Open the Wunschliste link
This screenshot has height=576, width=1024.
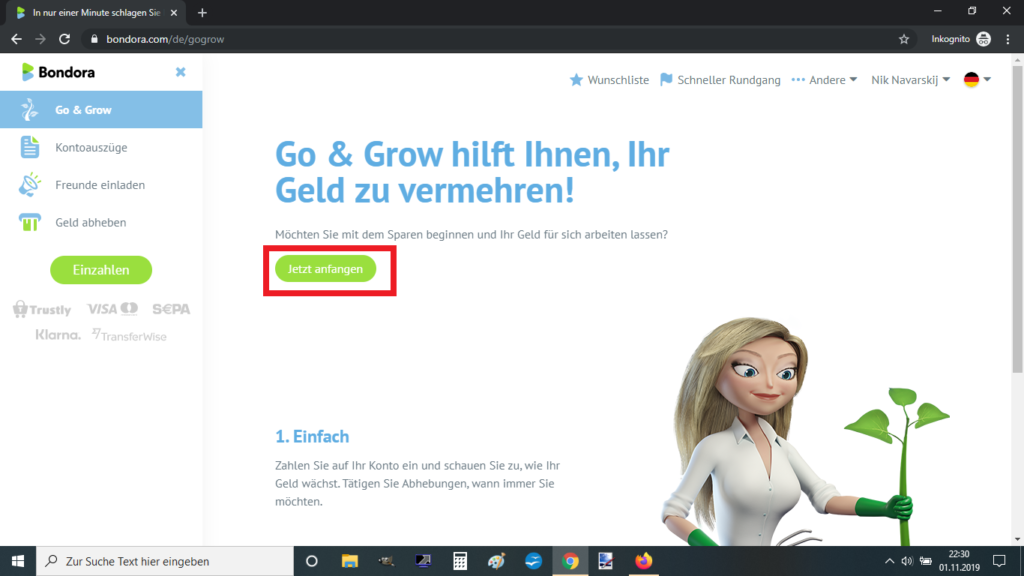tap(618, 80)
